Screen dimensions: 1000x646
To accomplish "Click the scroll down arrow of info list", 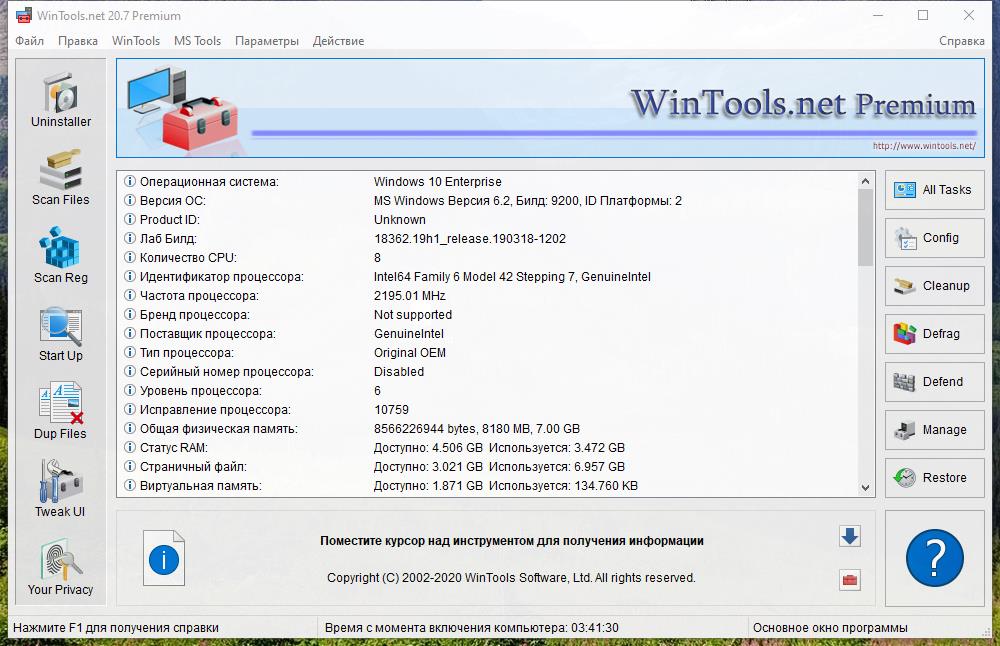I will pos(865,488).
